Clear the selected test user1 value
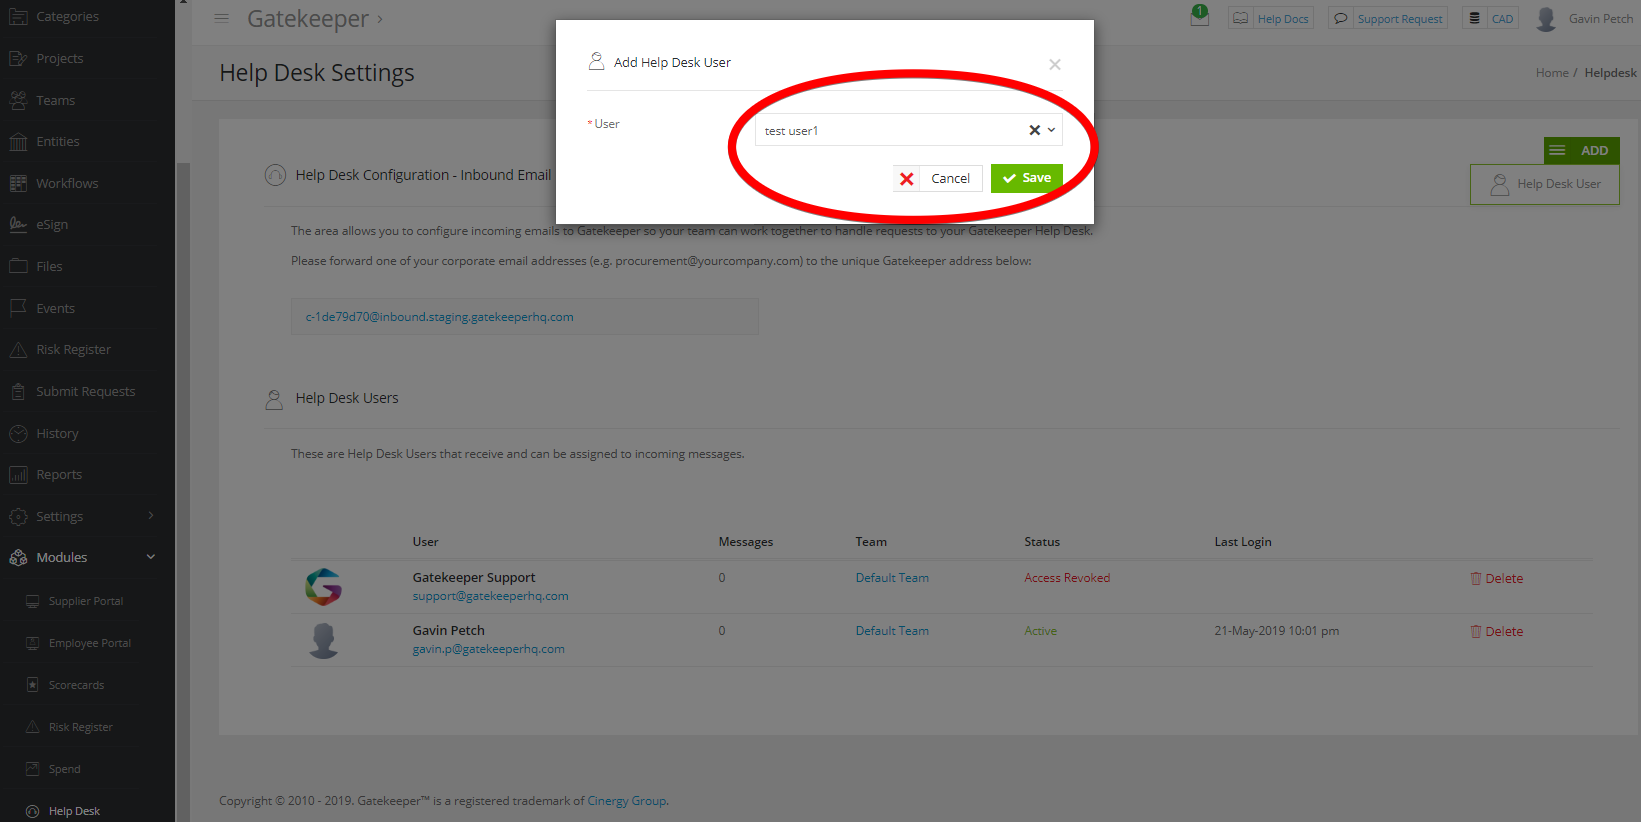Image resolution: width=1641 pixels, height=822 pixels. click(1034, 130)
